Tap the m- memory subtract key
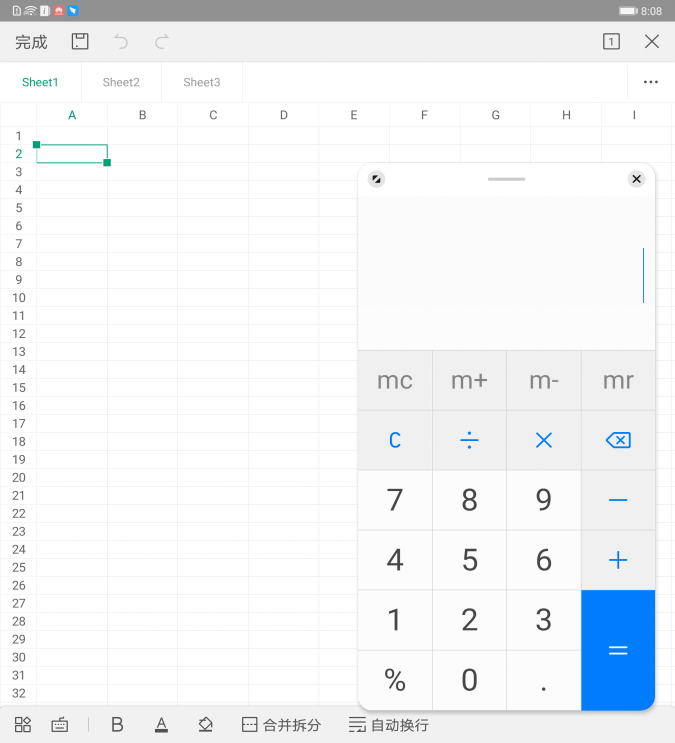 (x=544, y=381)
